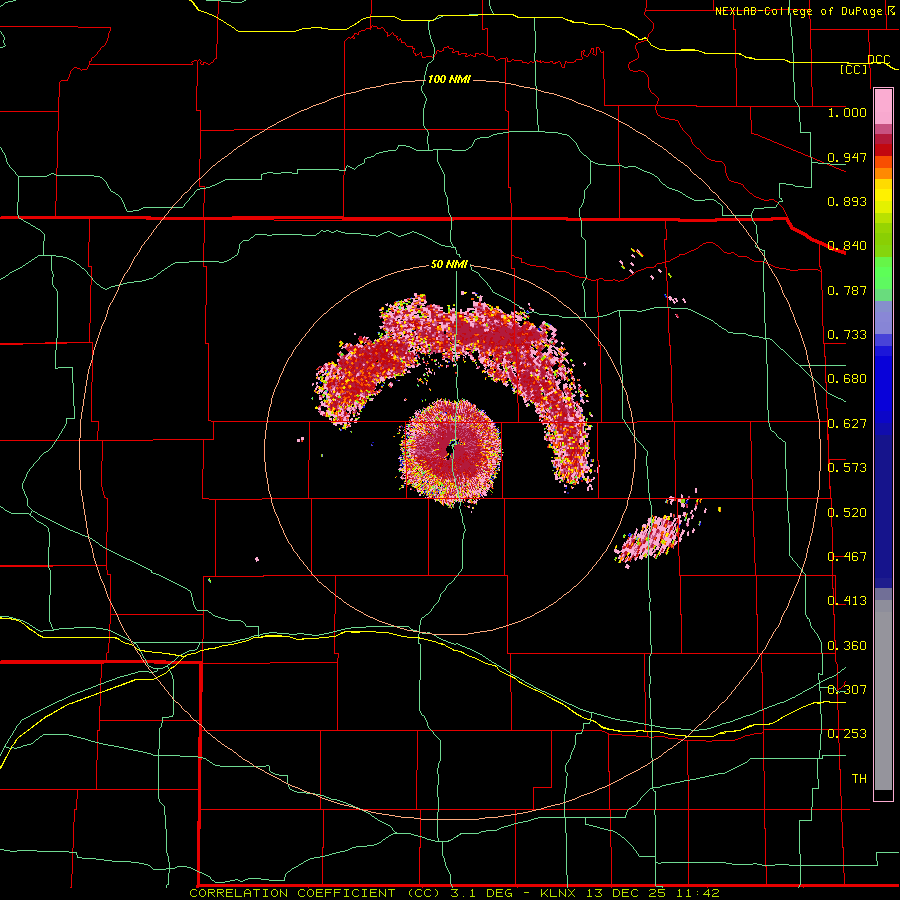Select the 0.360 scale label

pyautogui.click(x=847, y=646)
